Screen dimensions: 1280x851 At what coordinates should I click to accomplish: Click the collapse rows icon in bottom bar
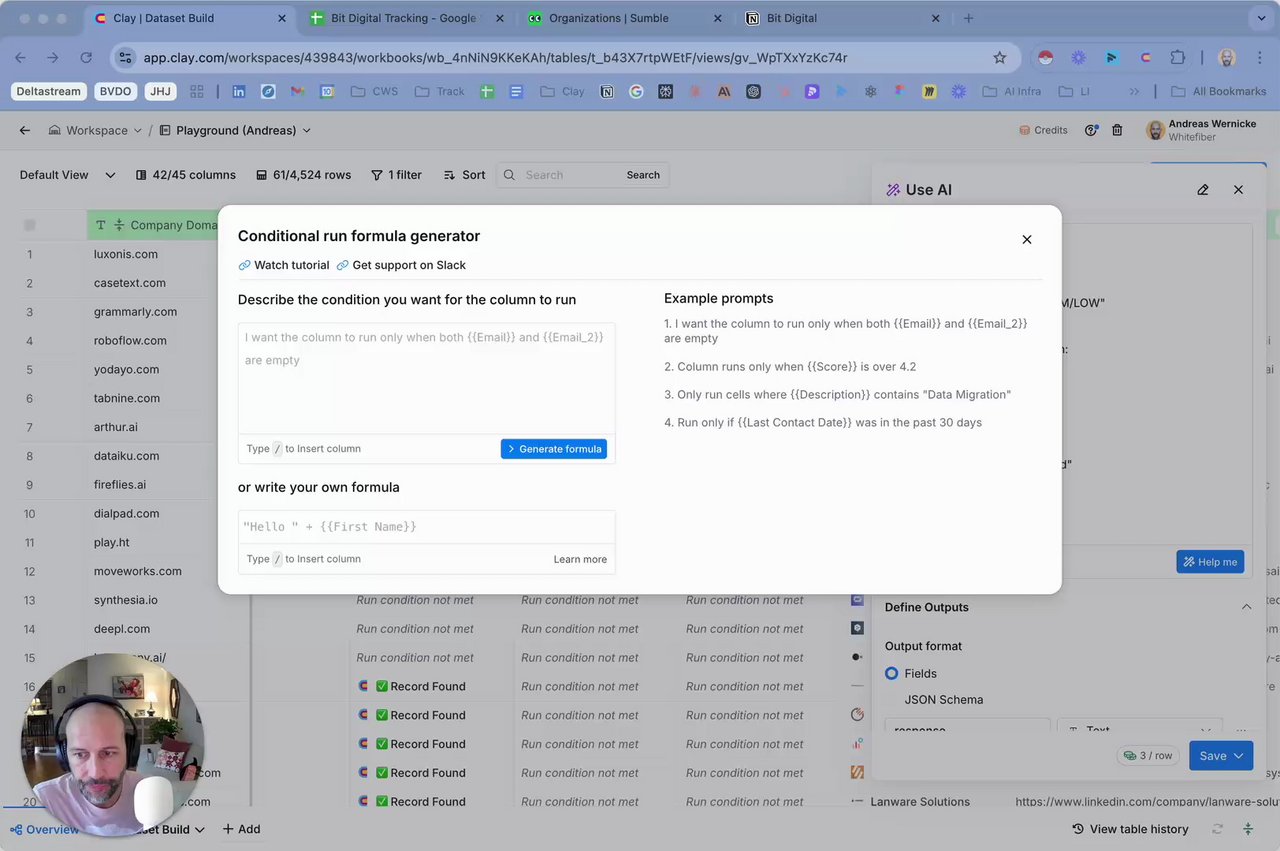point(1248,829)
